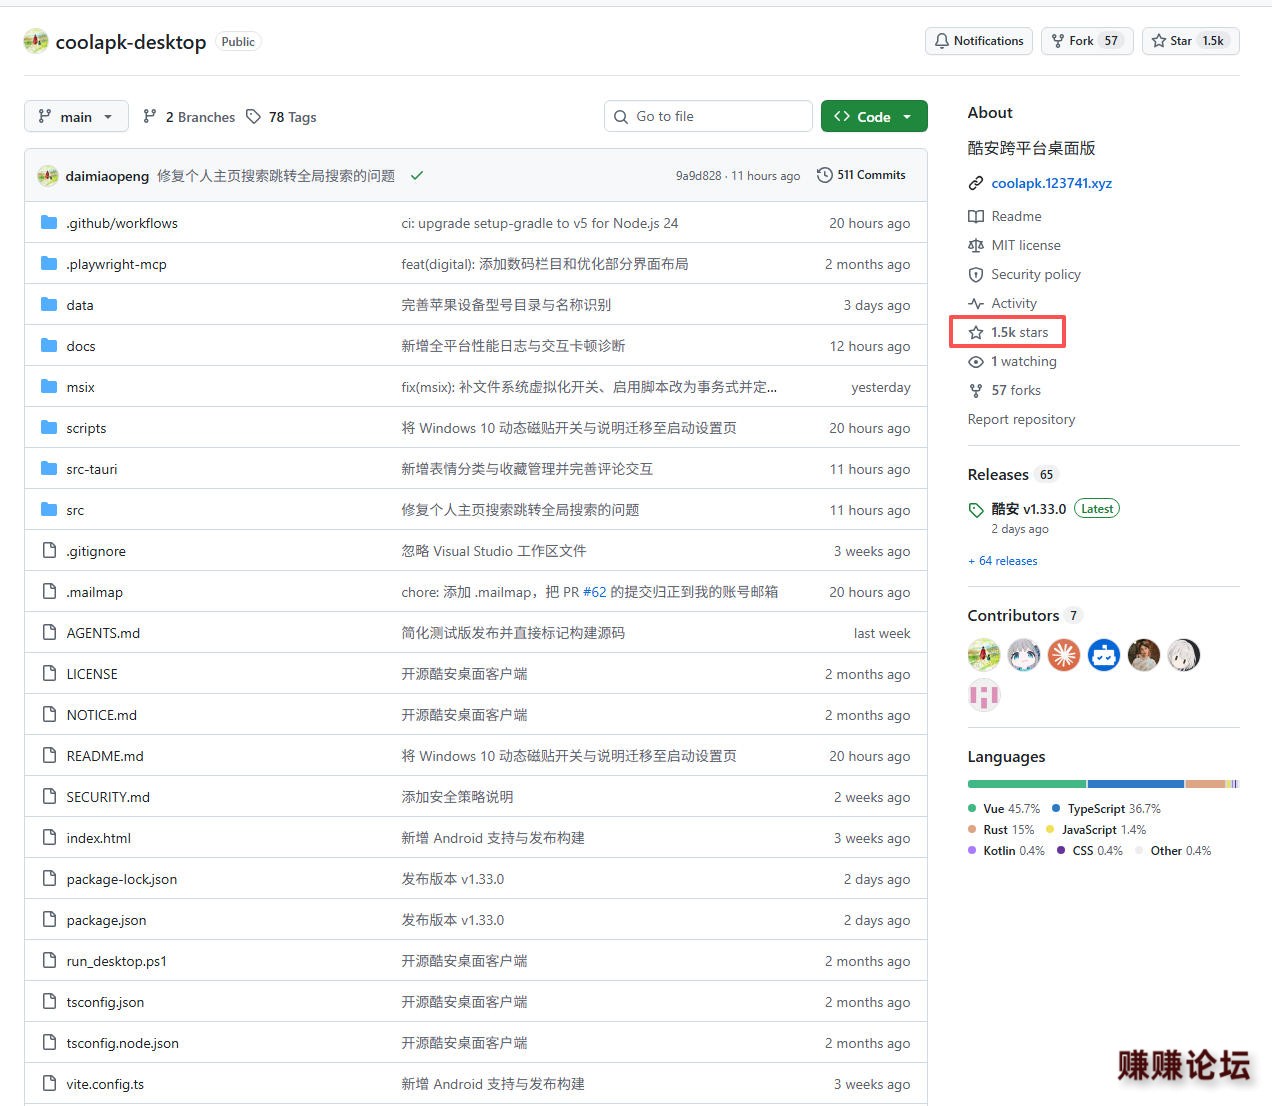1272x1106 pixels.
Task: Click the book icon beside Readme
Action: tap(976, 216)
